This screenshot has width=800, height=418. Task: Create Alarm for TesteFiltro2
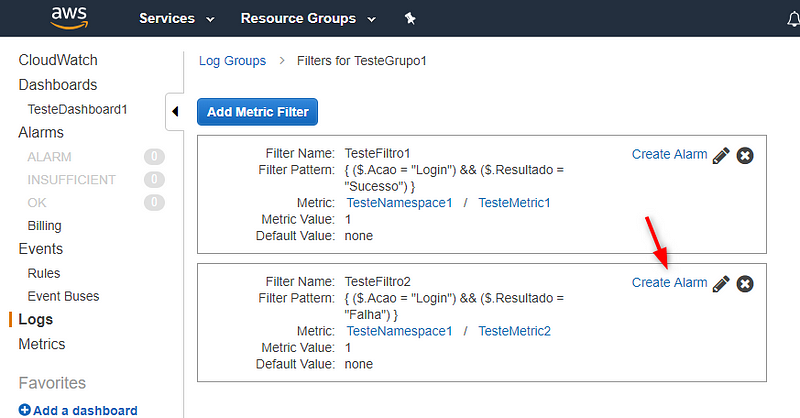669,282
